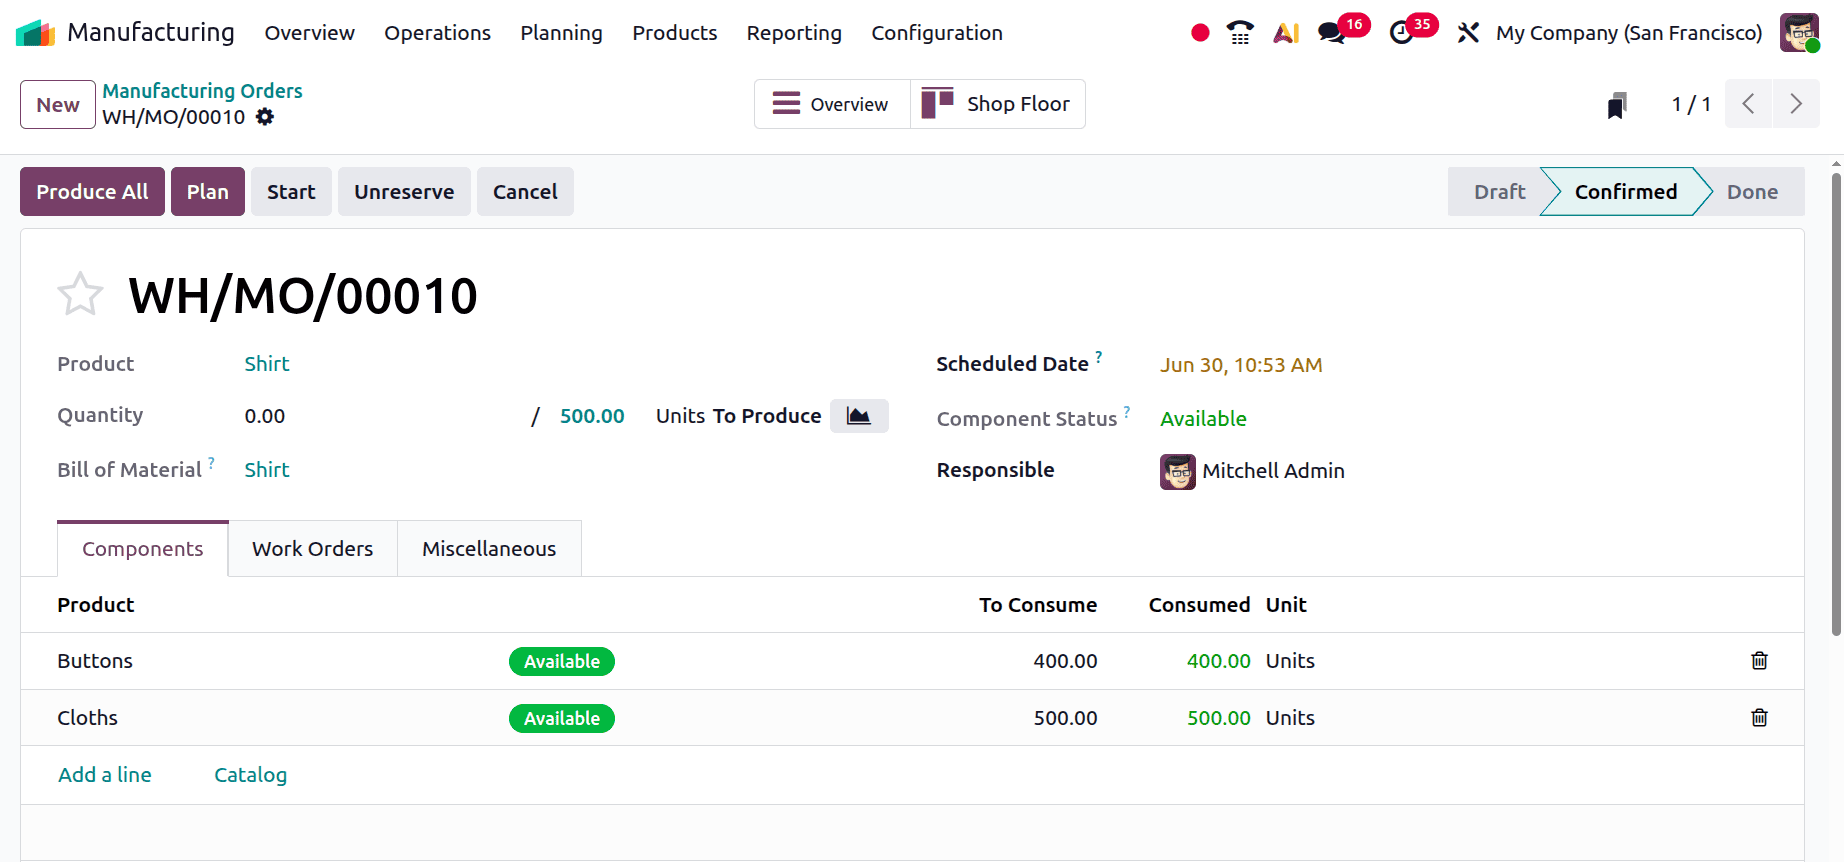This screenshot has height=862, width=1844.
Task: Click the Cancel button
Action: [525, 192]
